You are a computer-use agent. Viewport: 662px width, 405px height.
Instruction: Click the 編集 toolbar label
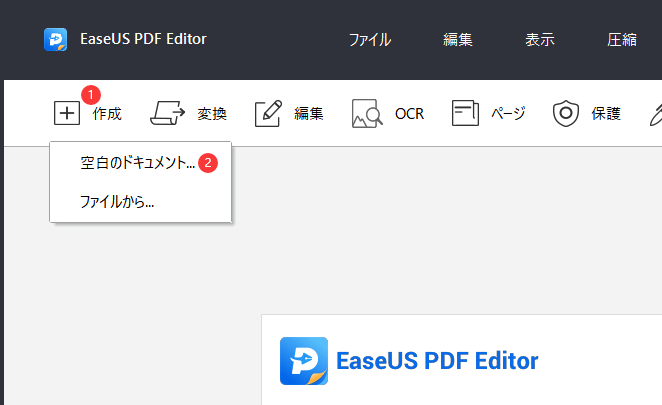(x=309, y=114)
